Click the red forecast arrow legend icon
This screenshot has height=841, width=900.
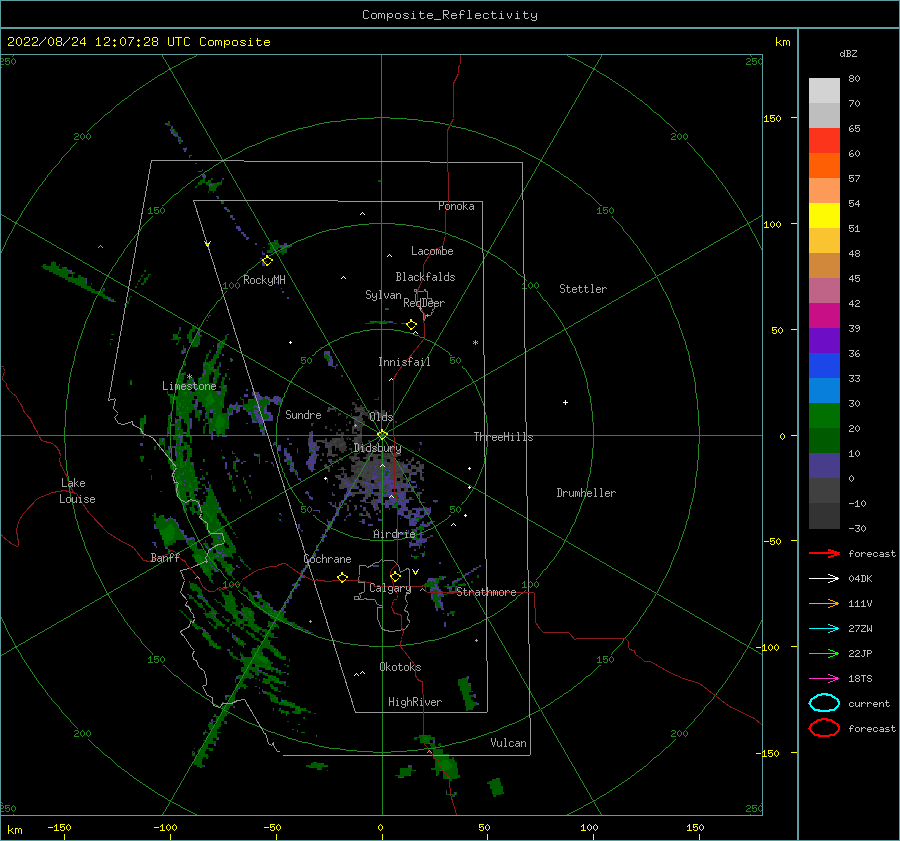click(824, 553)
